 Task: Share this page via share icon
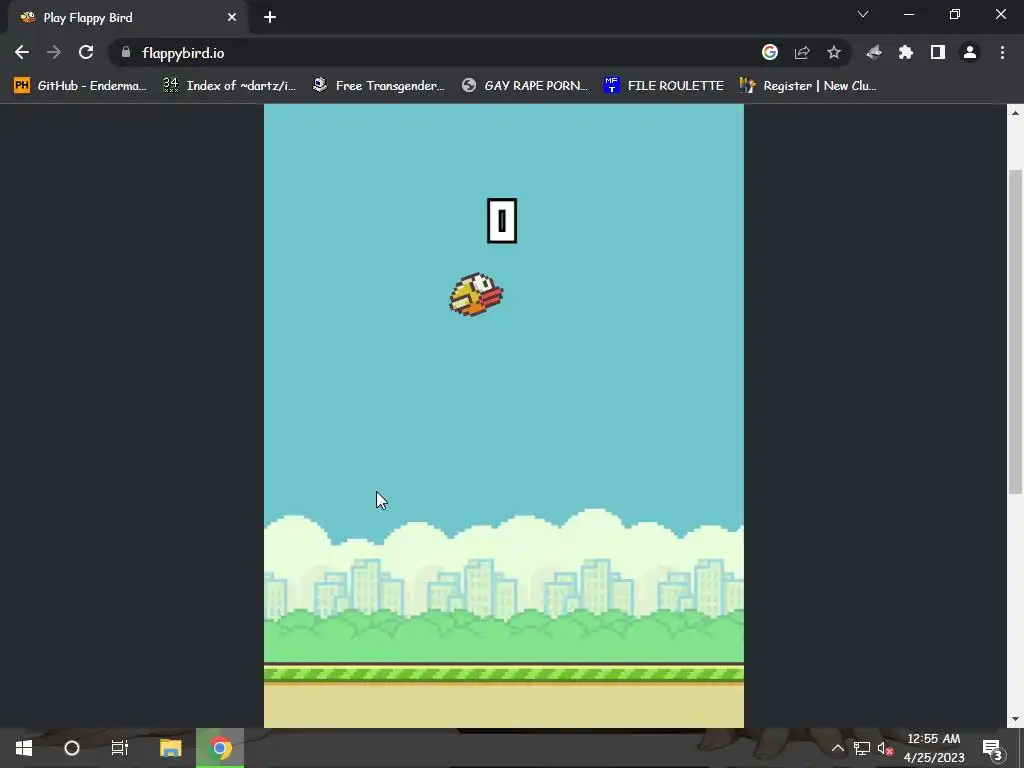(802, 52)
